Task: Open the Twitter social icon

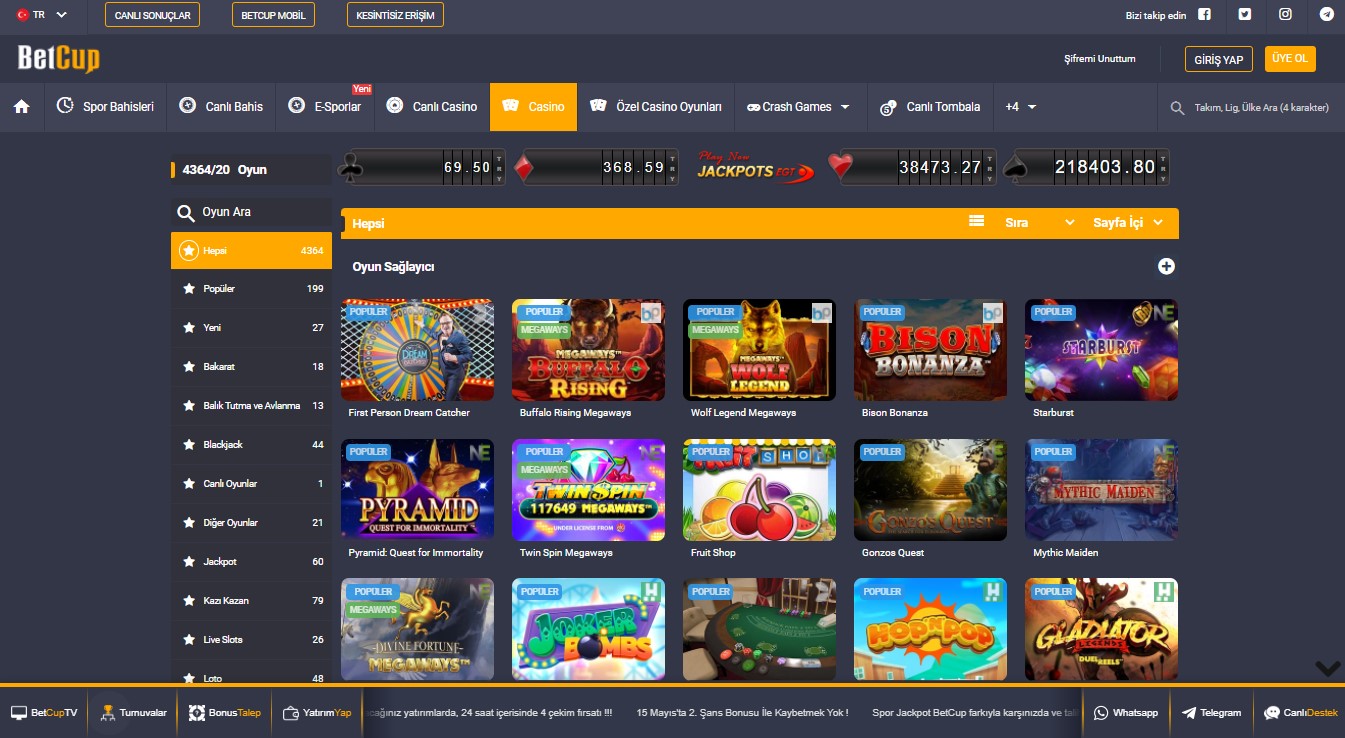Action: tap(1245, 14)
